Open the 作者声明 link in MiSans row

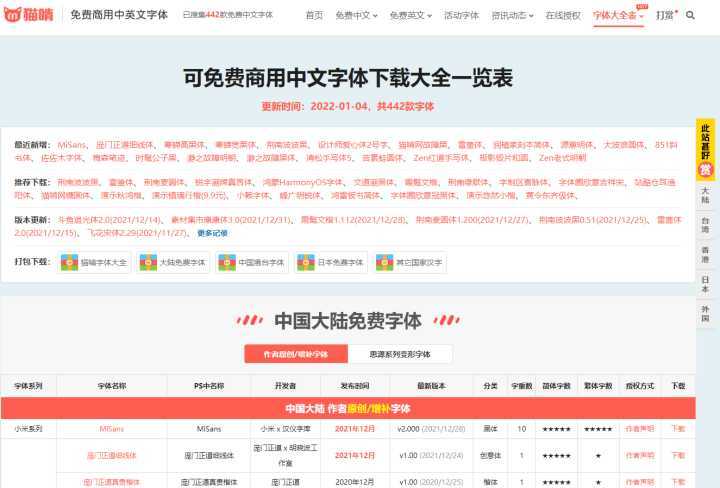640,429
